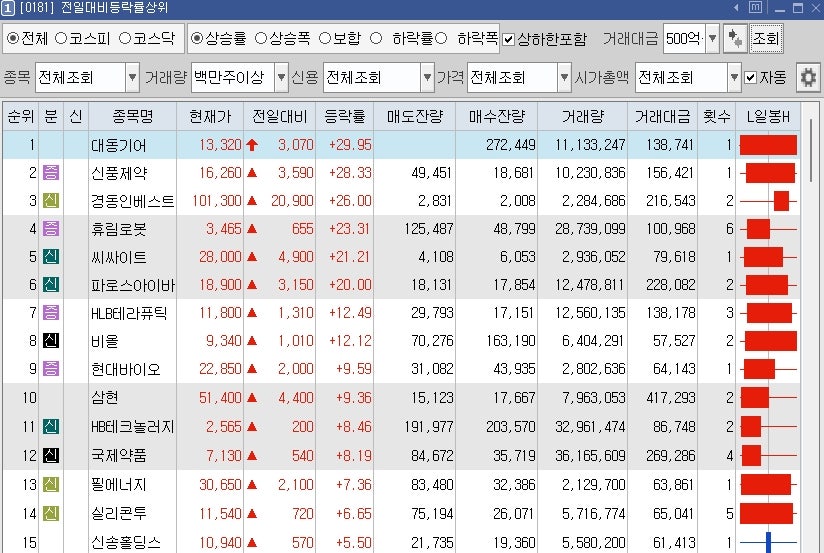
Task: Choose the 상승폭 radio option
Action: (x=261, y=38)
